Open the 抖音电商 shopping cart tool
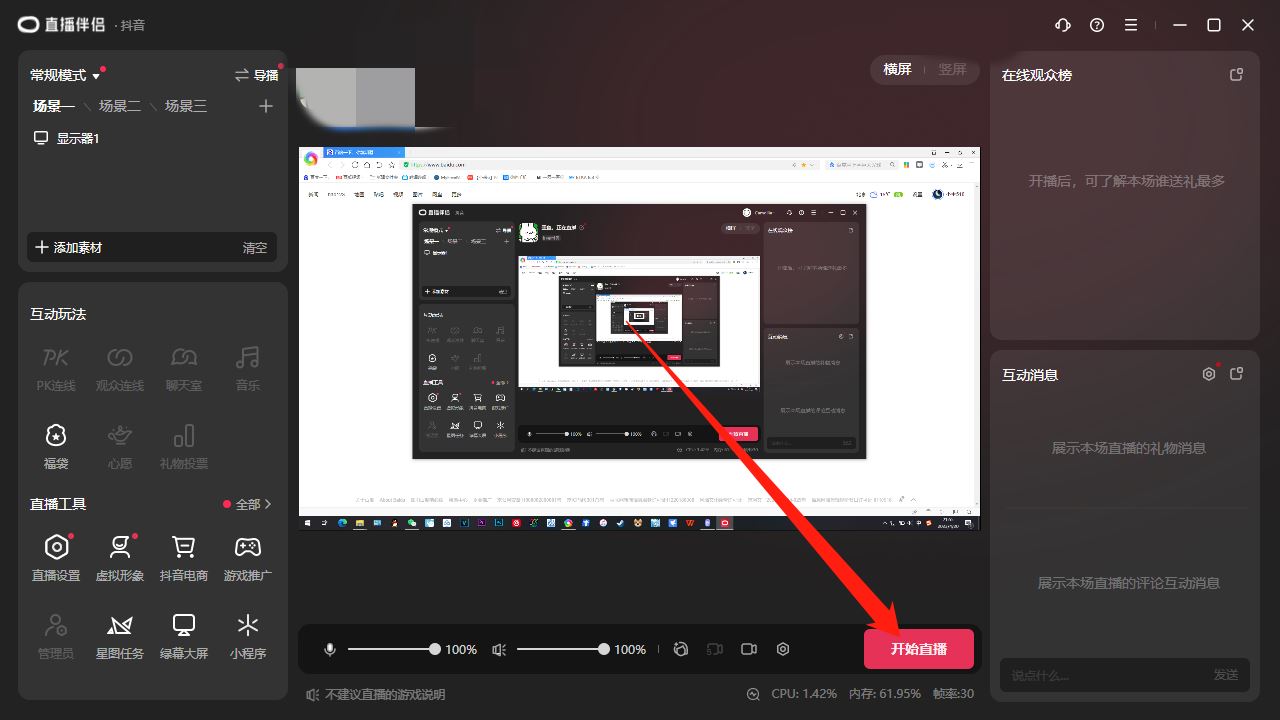The image size is (1280, 720). click(x=184, y=556)
